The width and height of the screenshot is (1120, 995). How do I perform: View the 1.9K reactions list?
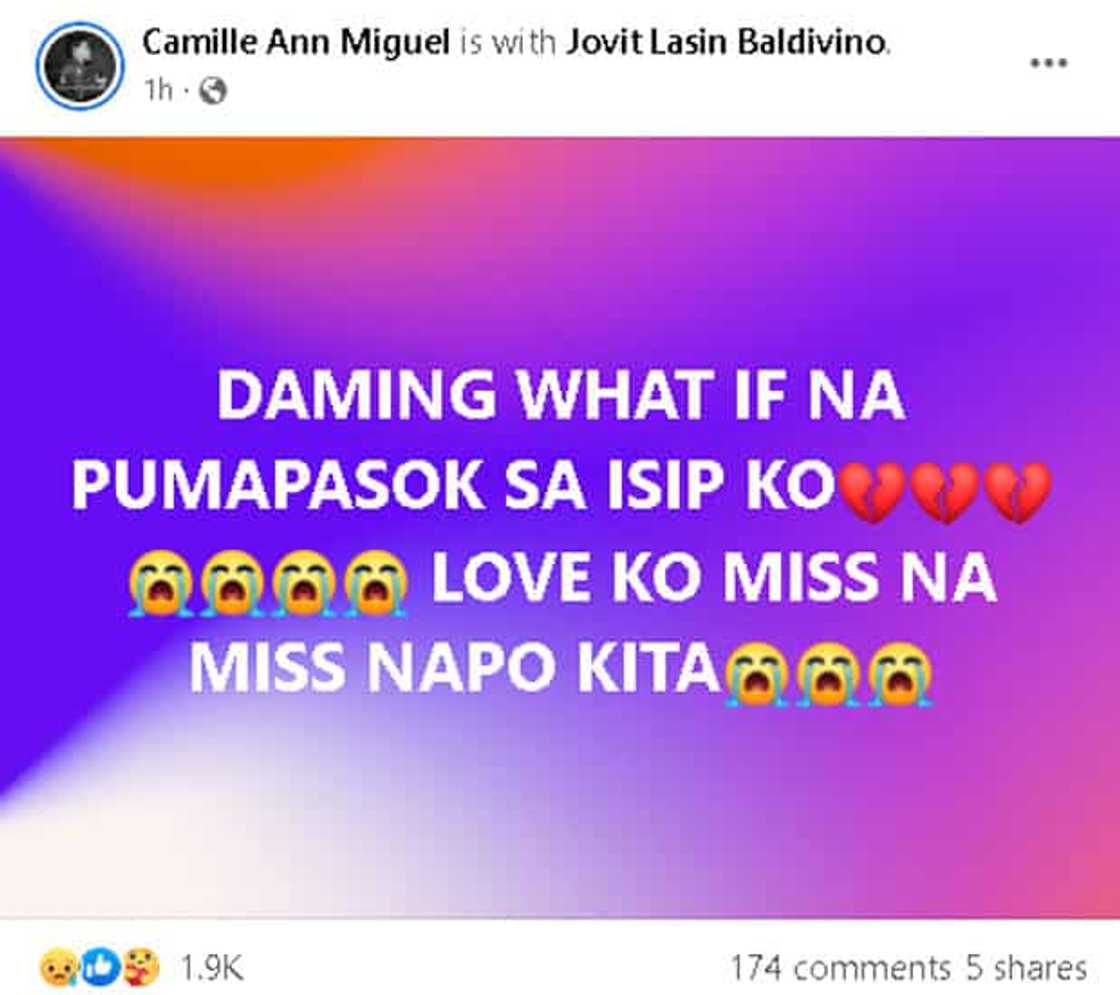(x=211, y=969)
